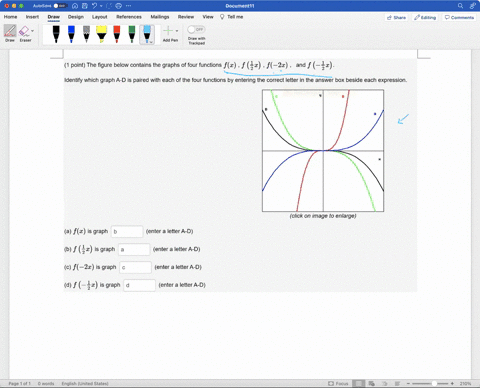The height and width of the screenshot is (388, 480).
Task: Open the View ribbon tab
Action: click(x=208, y=17)
